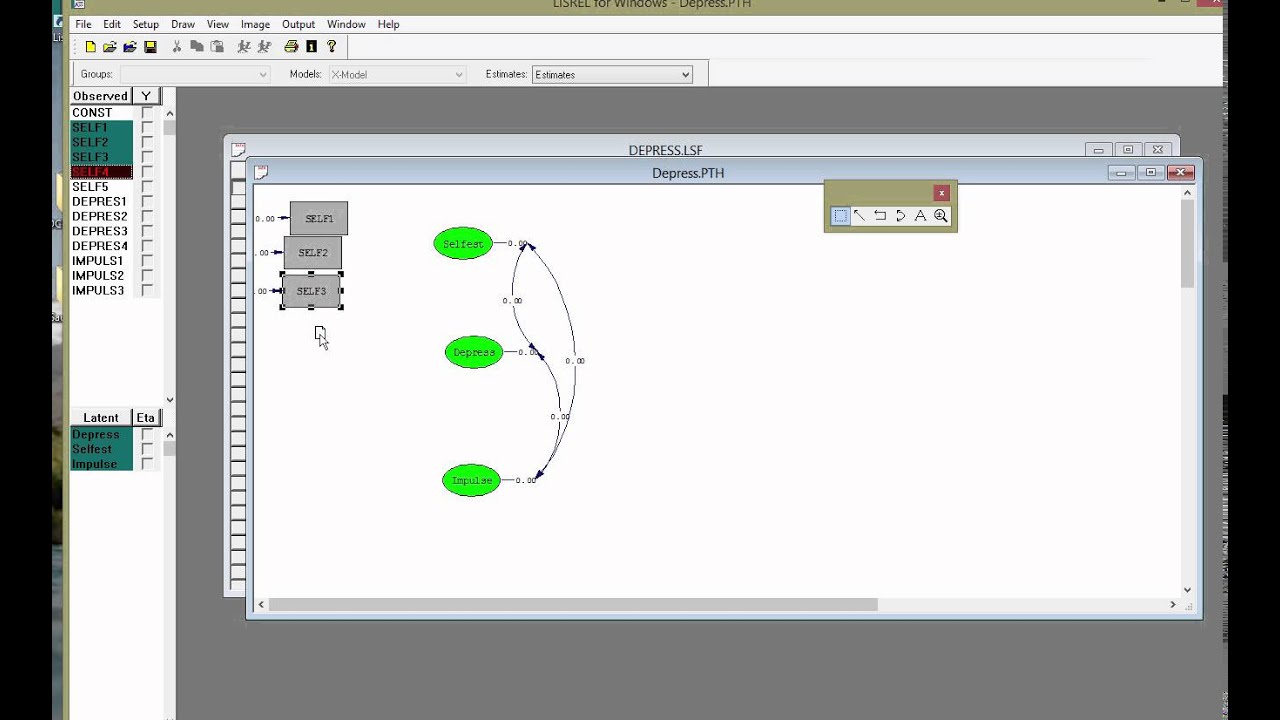Open the View menu
The image size is (1280, 720).
point(218,24)
